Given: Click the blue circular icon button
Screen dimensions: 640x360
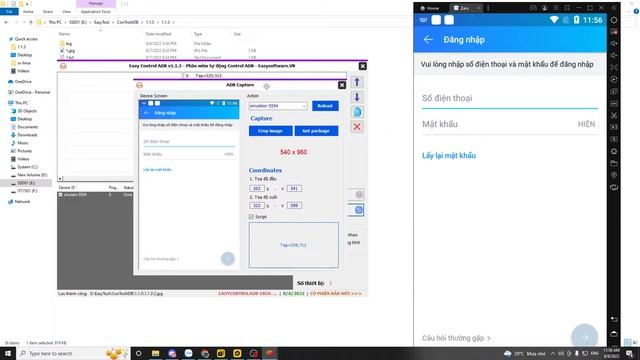Looking at the screenshot, I should 358,210.
